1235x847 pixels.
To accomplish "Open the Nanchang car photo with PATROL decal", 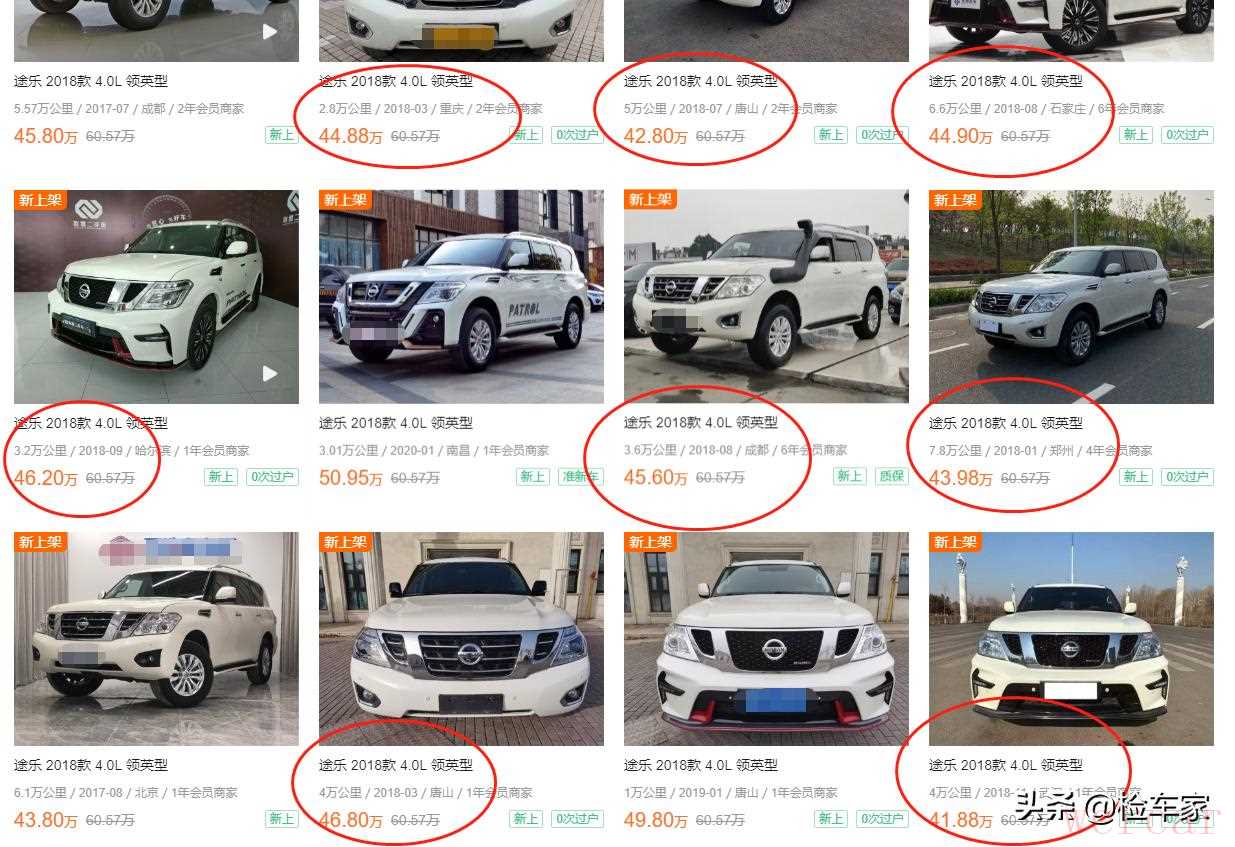I will [461, 297].
